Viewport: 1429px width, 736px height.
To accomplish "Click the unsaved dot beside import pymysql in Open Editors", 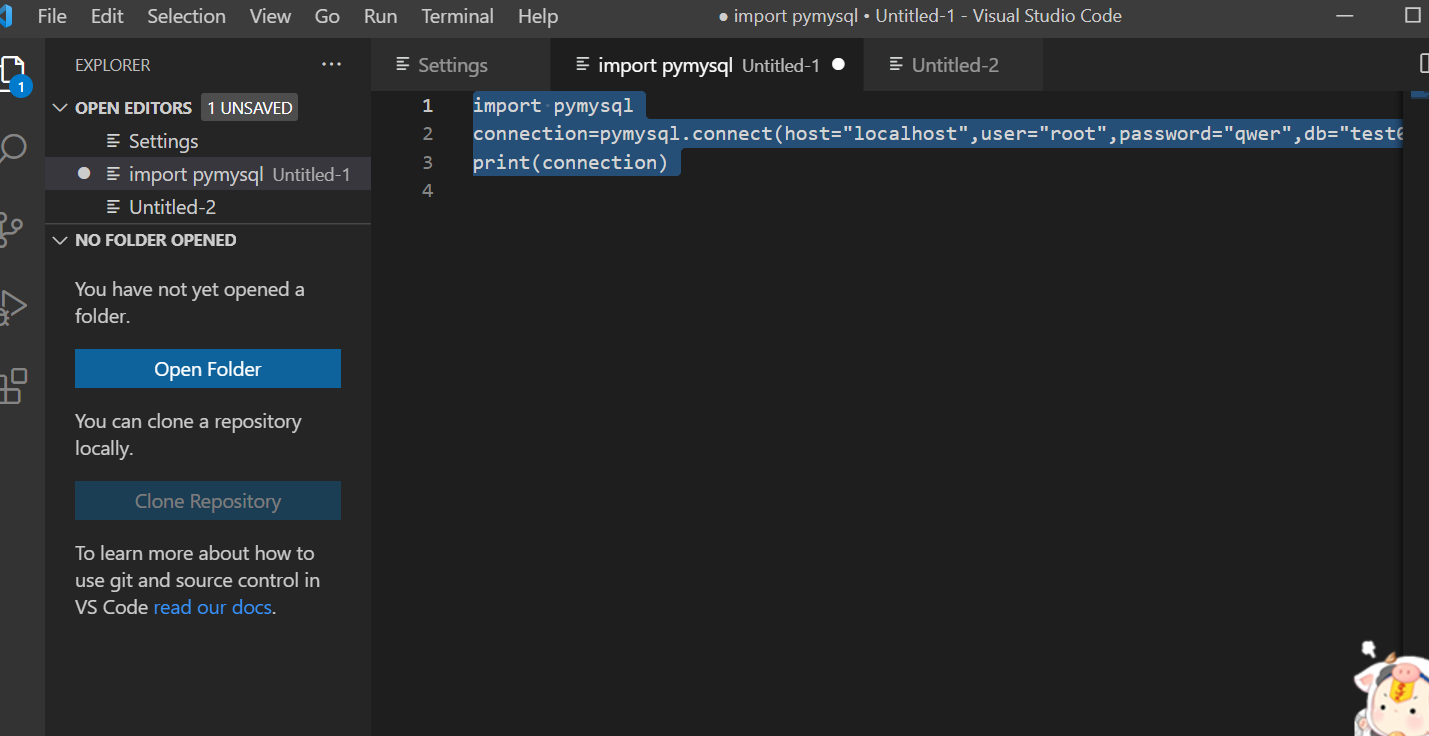I will pyautogui.click(x=84, y=173).
